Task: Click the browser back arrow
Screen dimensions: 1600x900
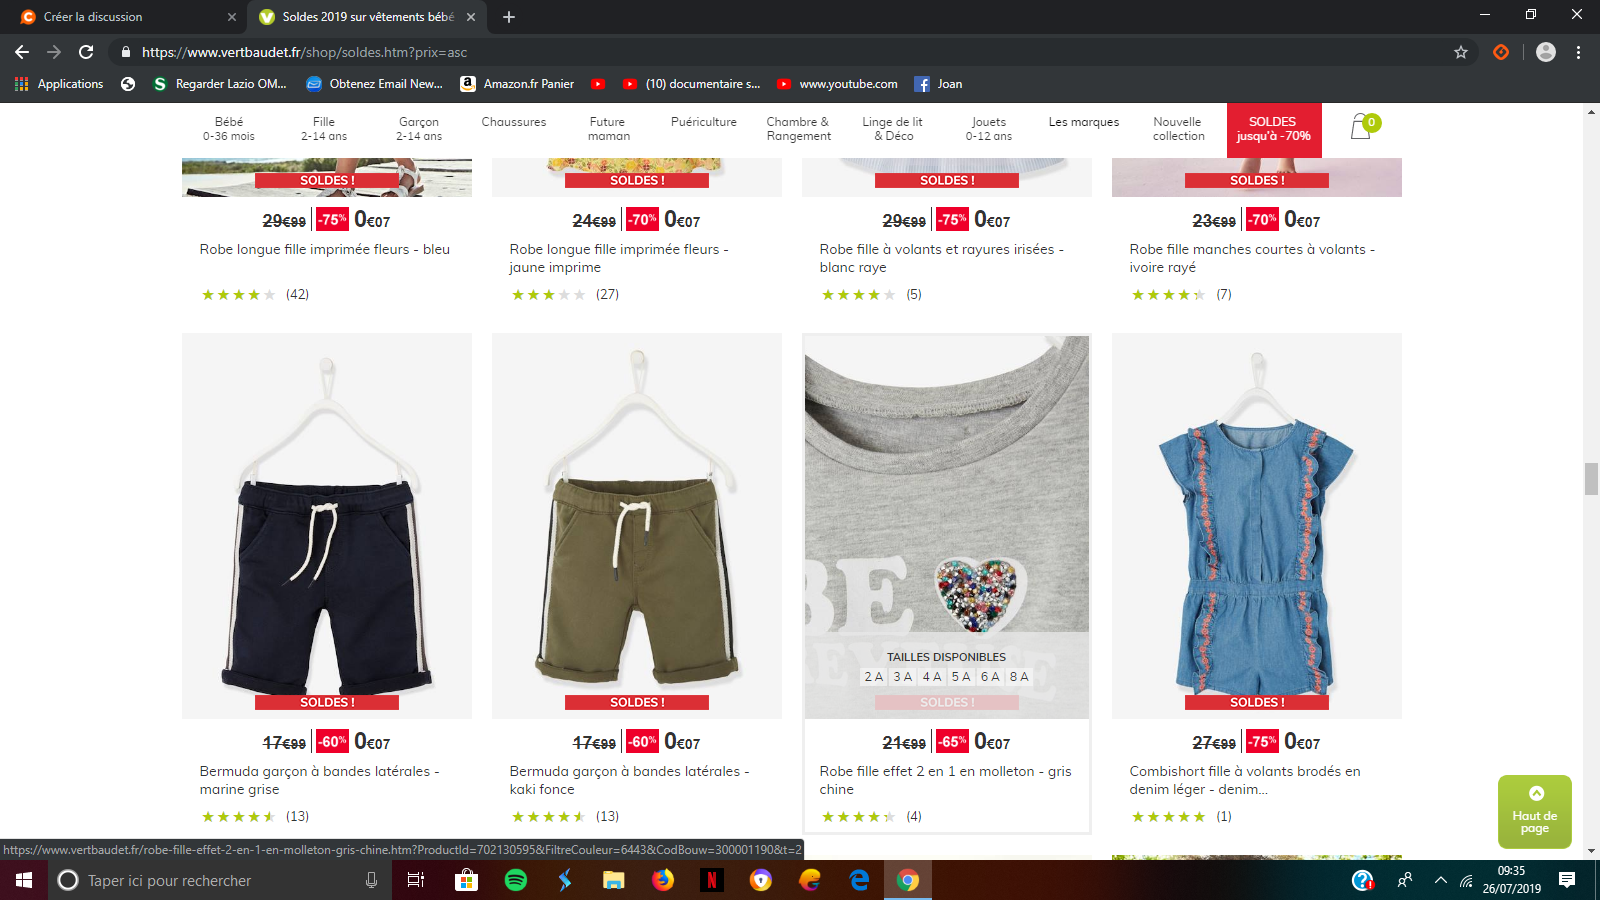Action: pyautogui.click(x=22, y=52)
